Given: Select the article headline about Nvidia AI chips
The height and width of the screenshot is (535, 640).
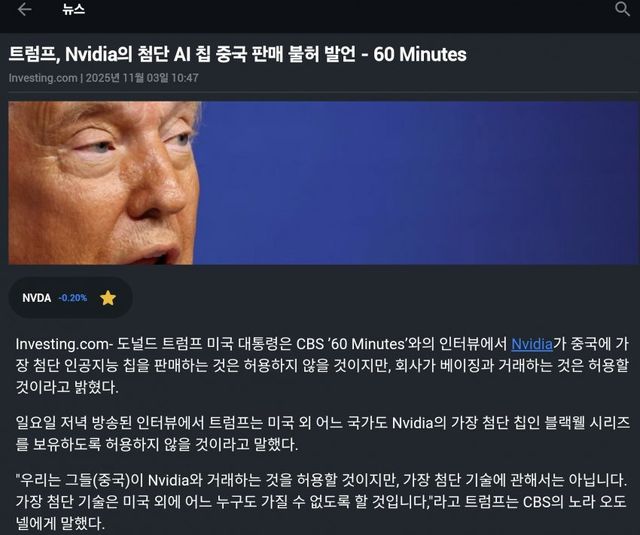Looking at the screenshot, I should [237, 55].
